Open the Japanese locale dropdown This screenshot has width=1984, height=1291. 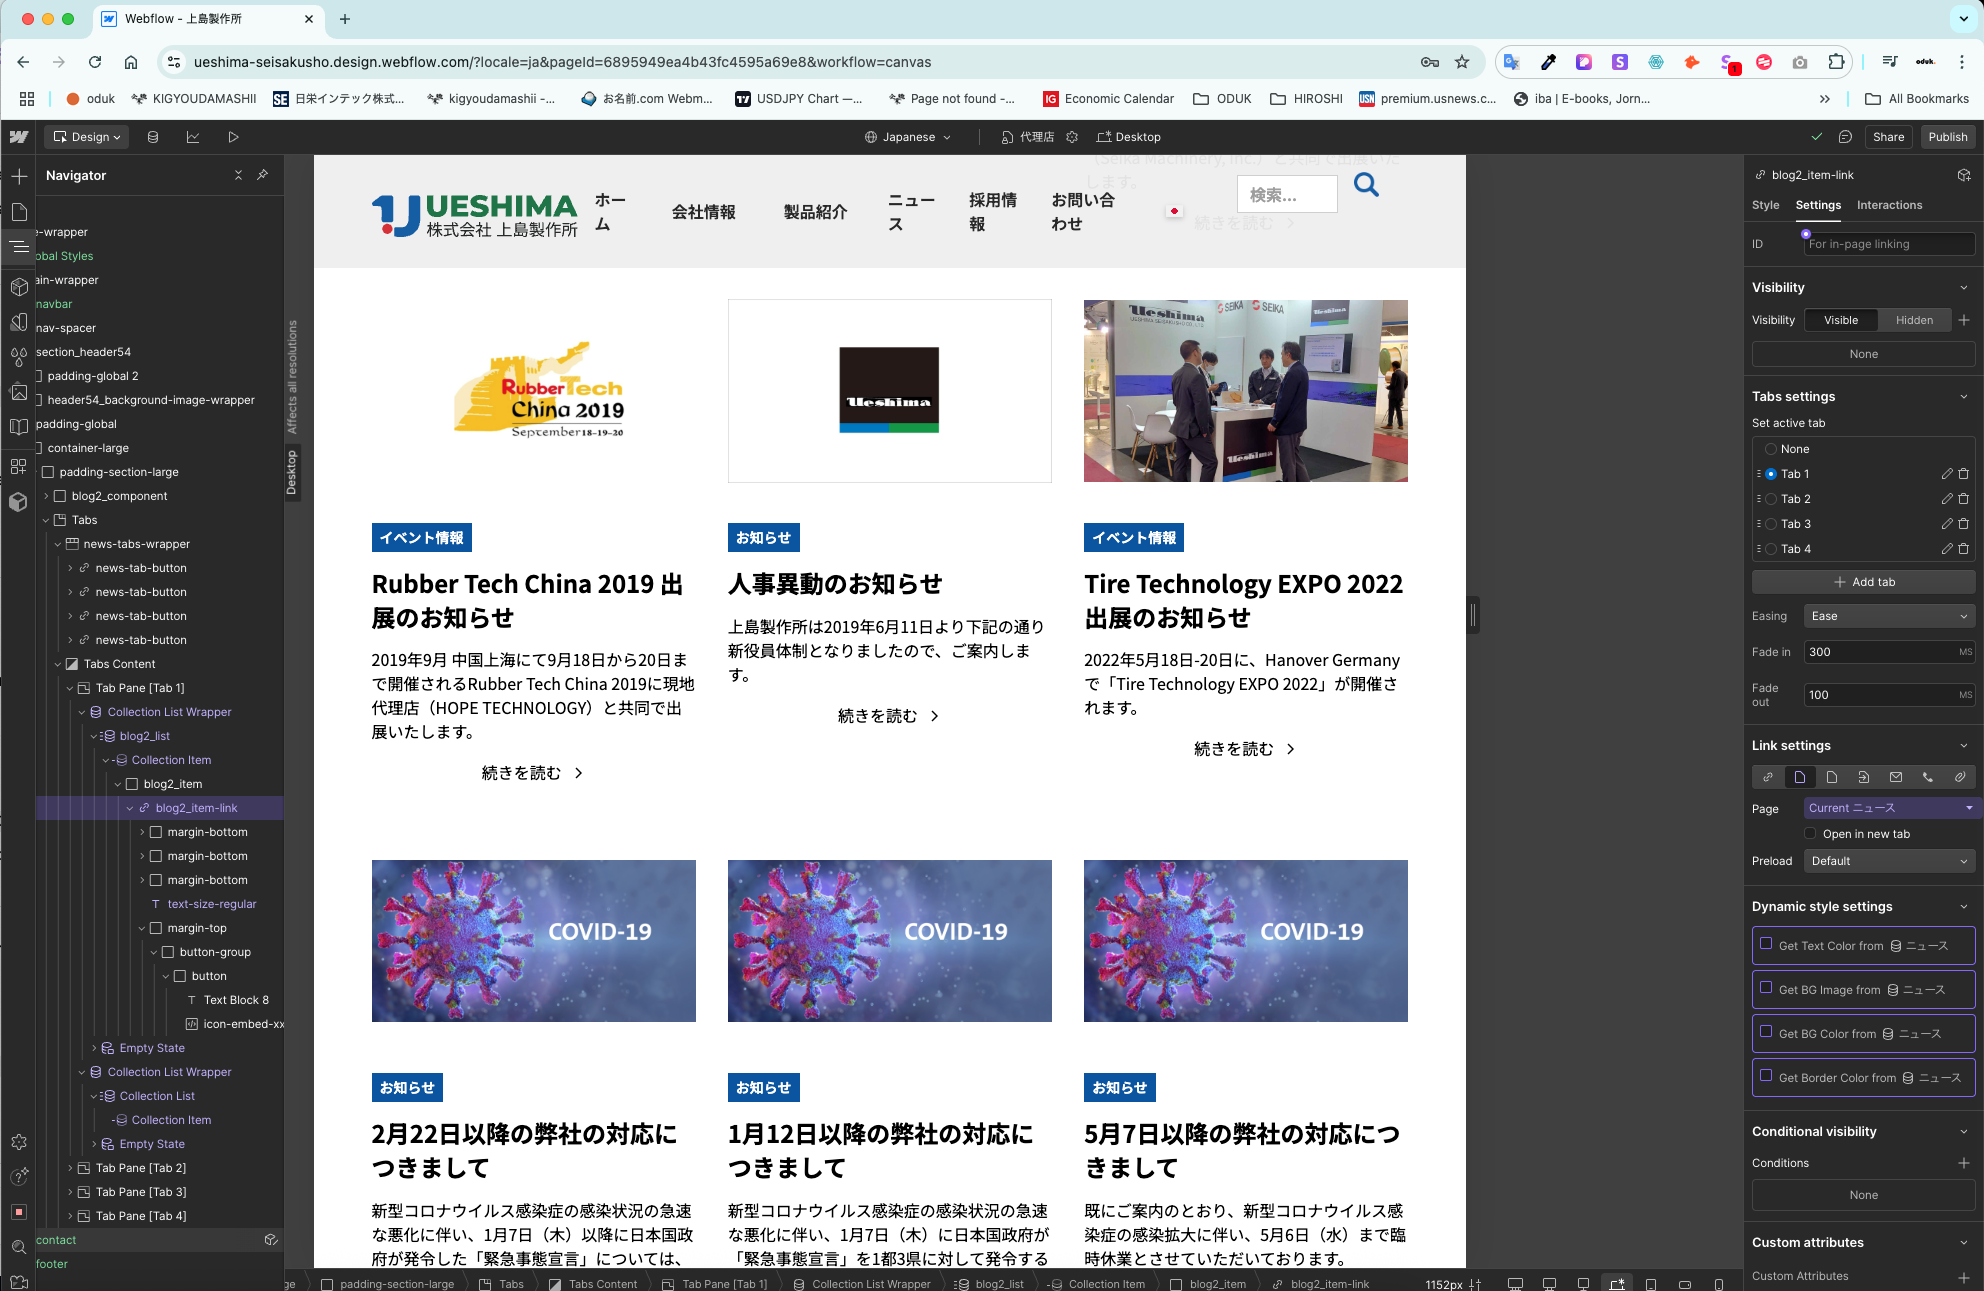tap(908, 137)
